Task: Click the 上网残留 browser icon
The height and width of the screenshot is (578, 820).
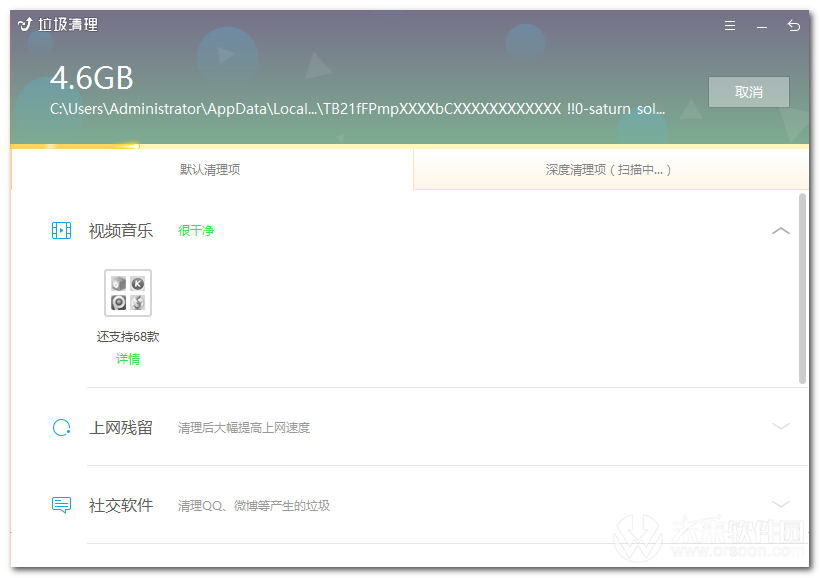Action: 61,428
